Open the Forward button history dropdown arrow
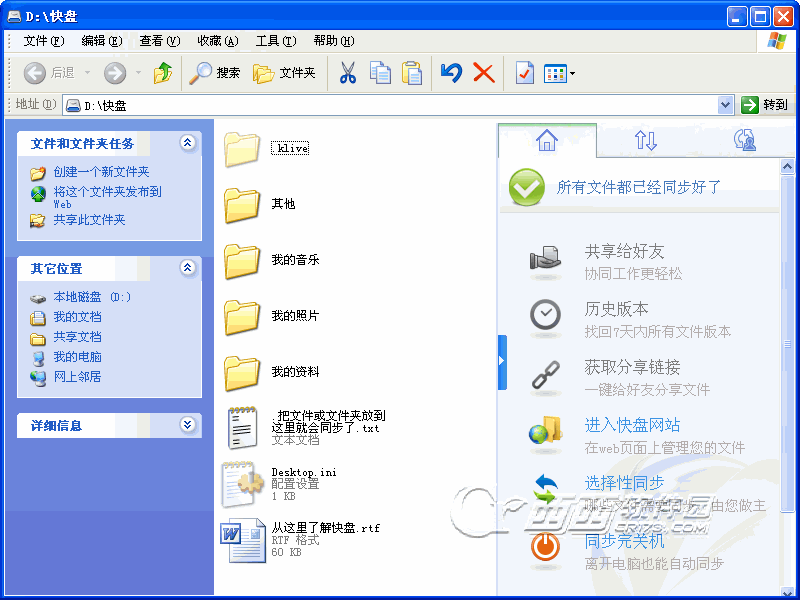The image size is (800, 600). click(138, 73)
